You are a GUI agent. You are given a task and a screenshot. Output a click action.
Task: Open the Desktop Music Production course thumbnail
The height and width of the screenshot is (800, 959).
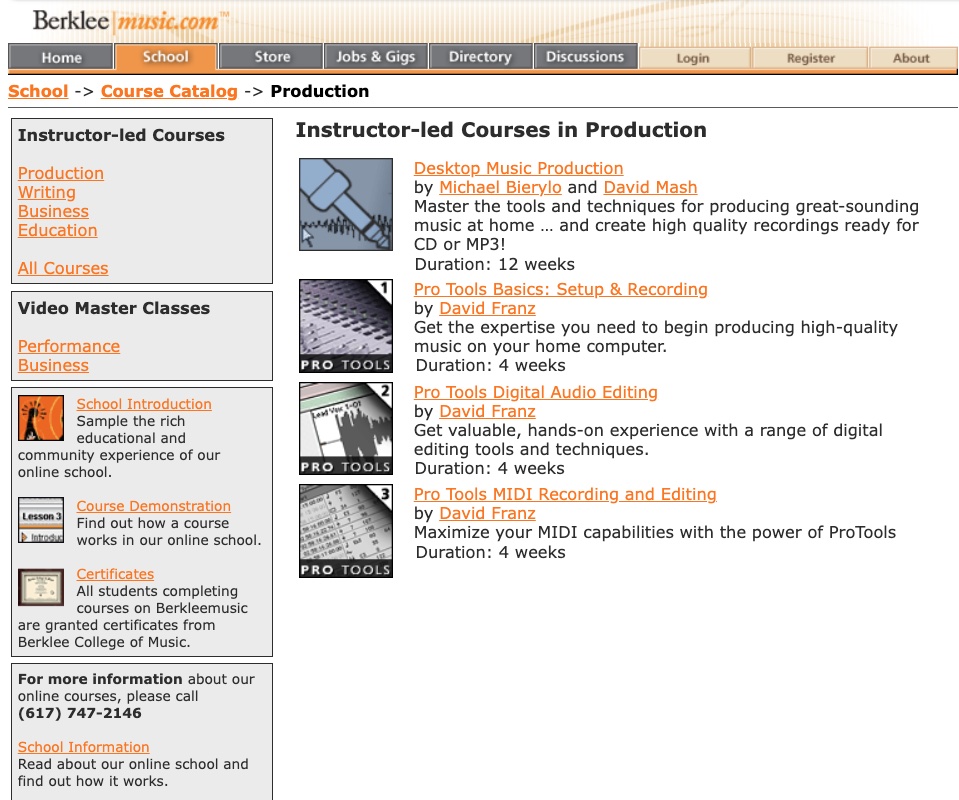(x=346, y=204)
